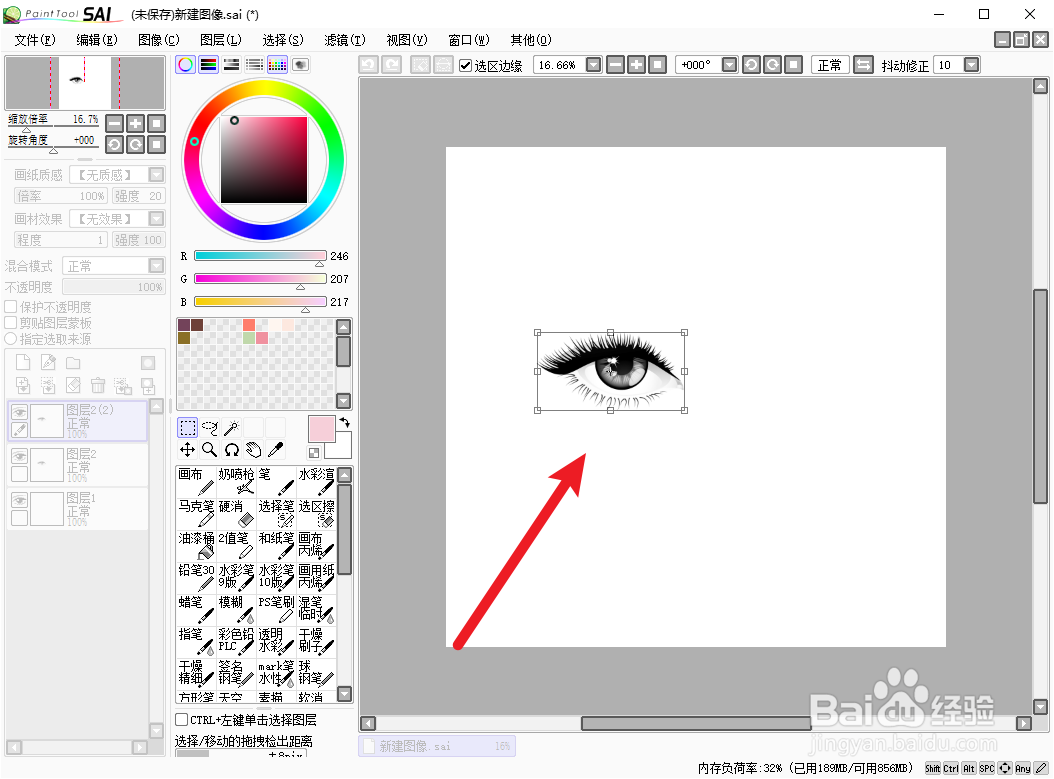Open the 混合模式 dropdown
Screen dimensions: 1054x779
click(x=157, y=266)
